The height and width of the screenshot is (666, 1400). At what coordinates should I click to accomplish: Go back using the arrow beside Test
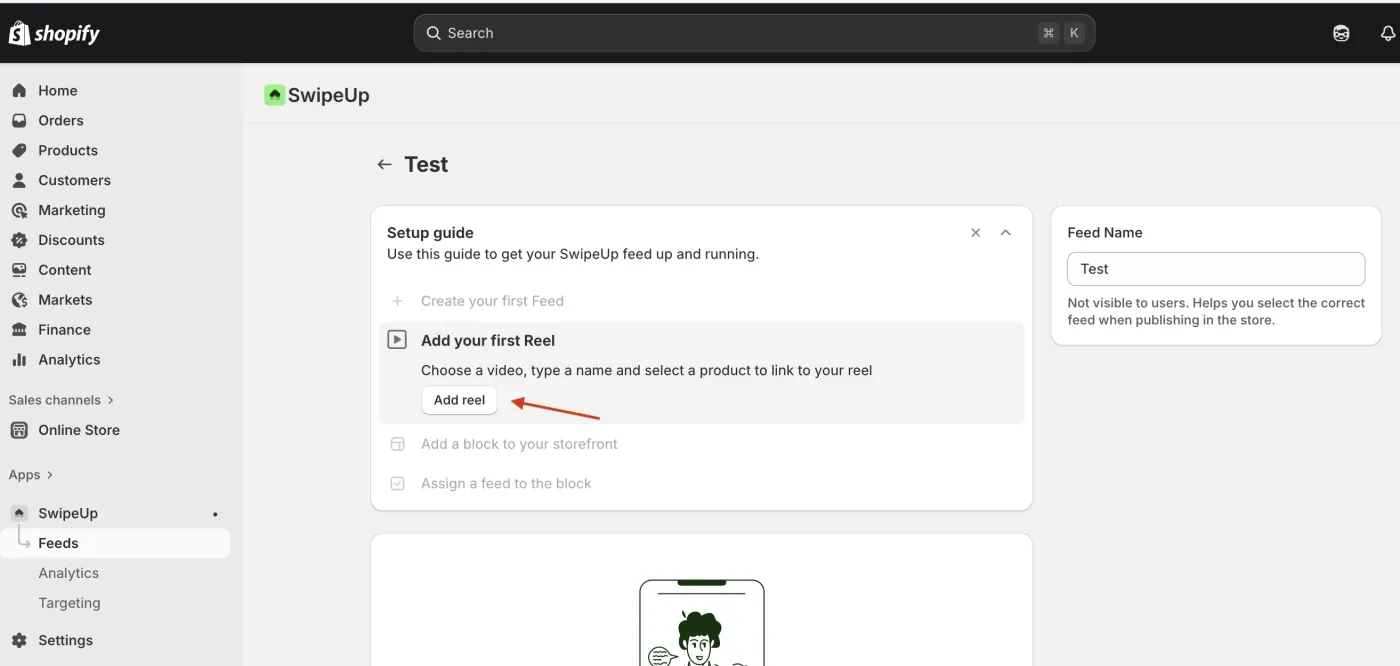tap(384, 164)
